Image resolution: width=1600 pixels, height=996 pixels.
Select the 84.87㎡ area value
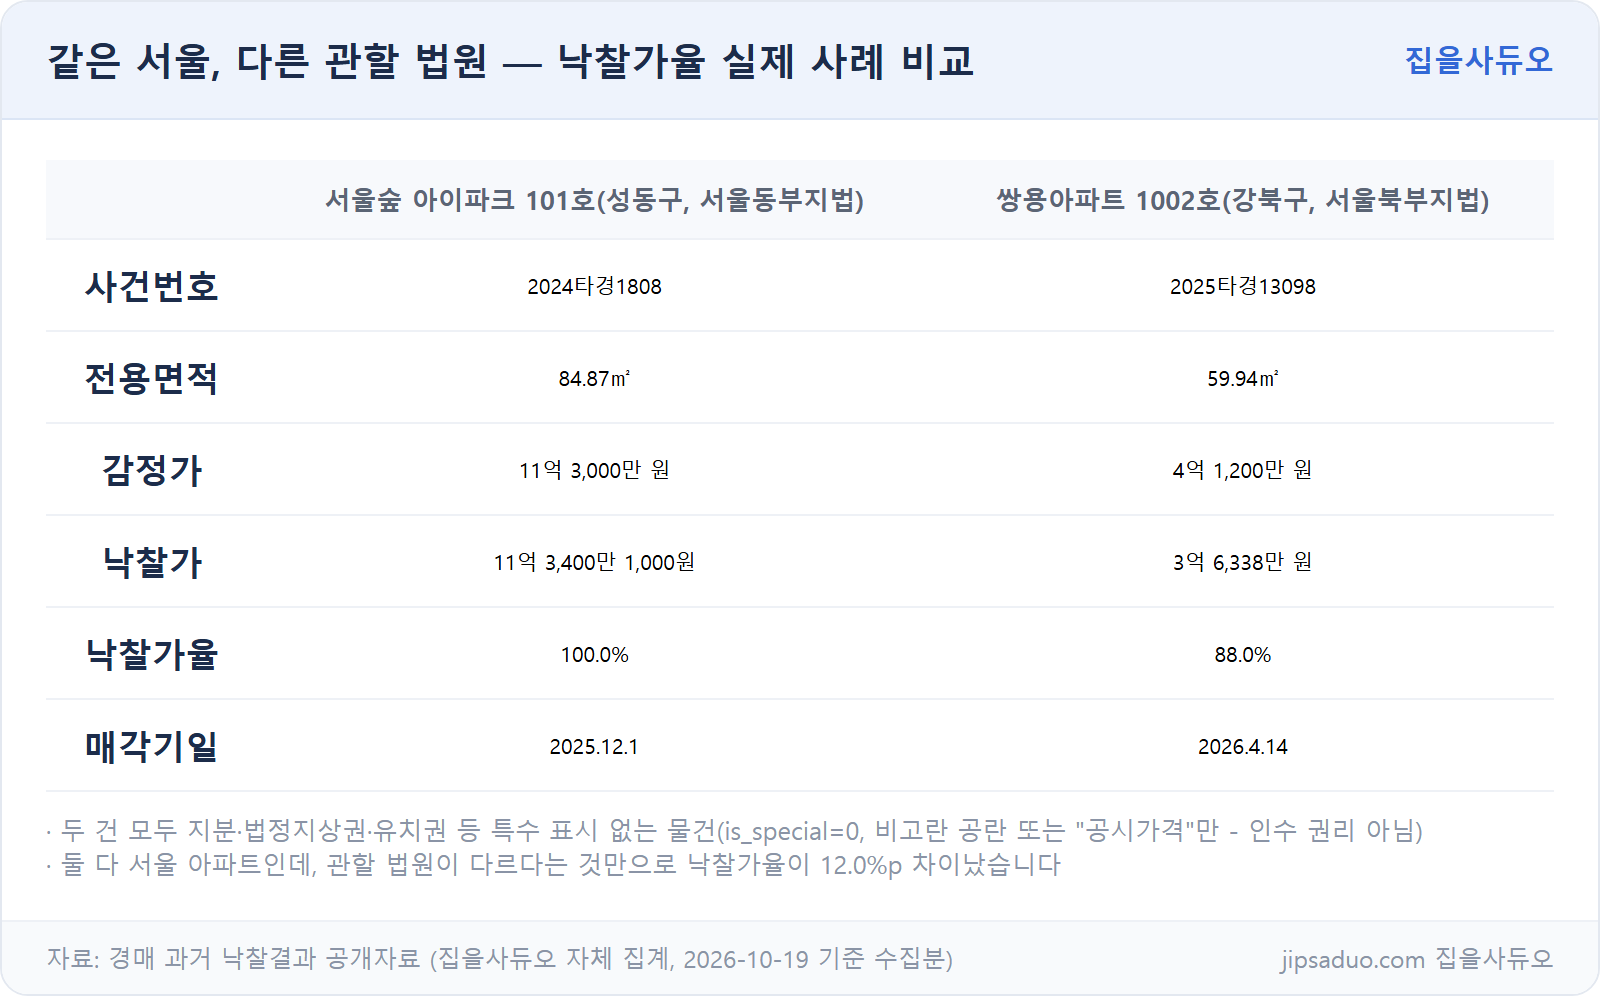(x=595, y=378)
